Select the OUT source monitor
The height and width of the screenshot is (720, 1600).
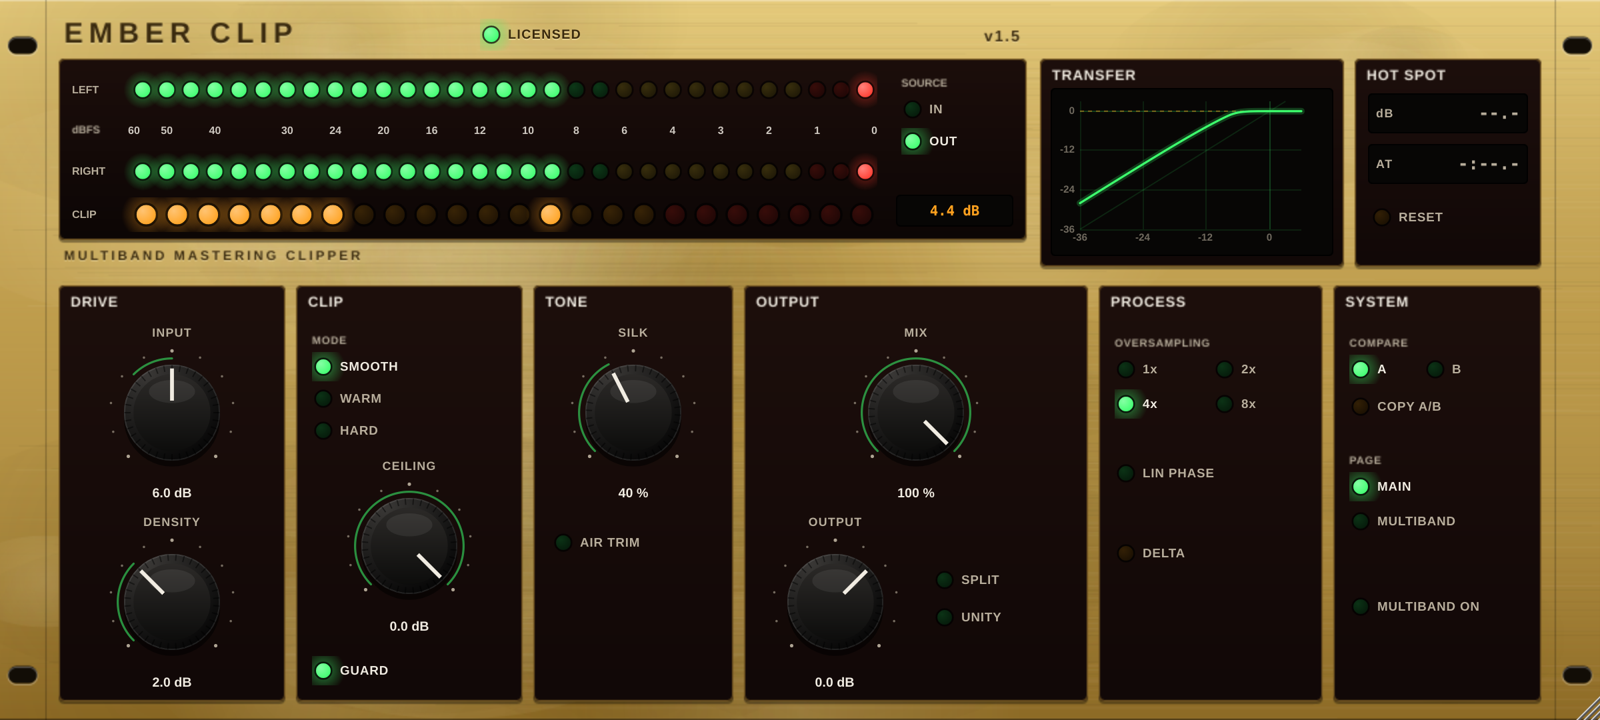(930, 141)
